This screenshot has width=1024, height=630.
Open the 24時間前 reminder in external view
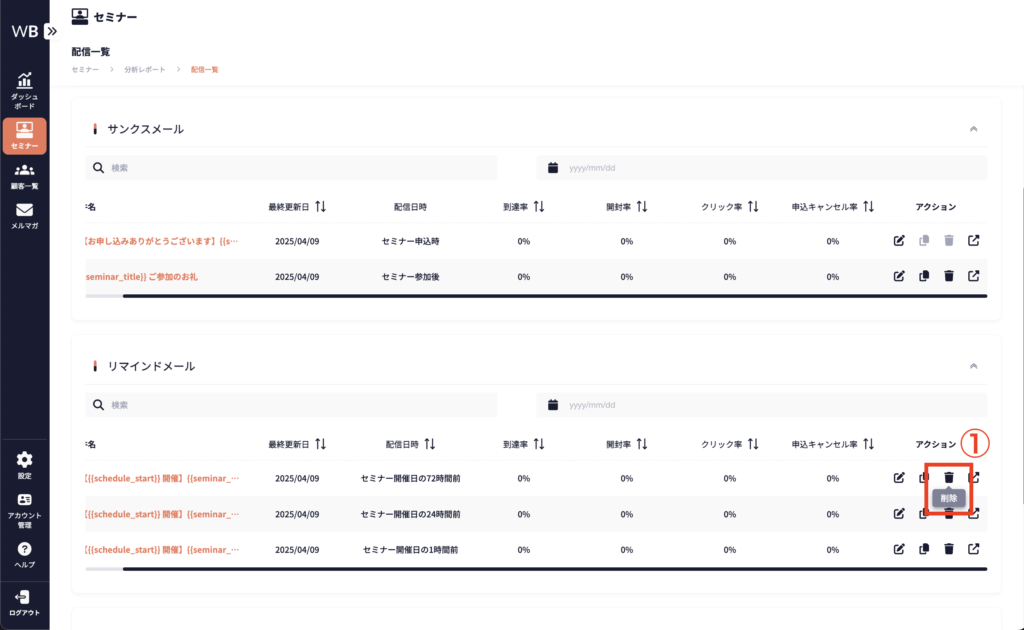[x=974, y=514]
